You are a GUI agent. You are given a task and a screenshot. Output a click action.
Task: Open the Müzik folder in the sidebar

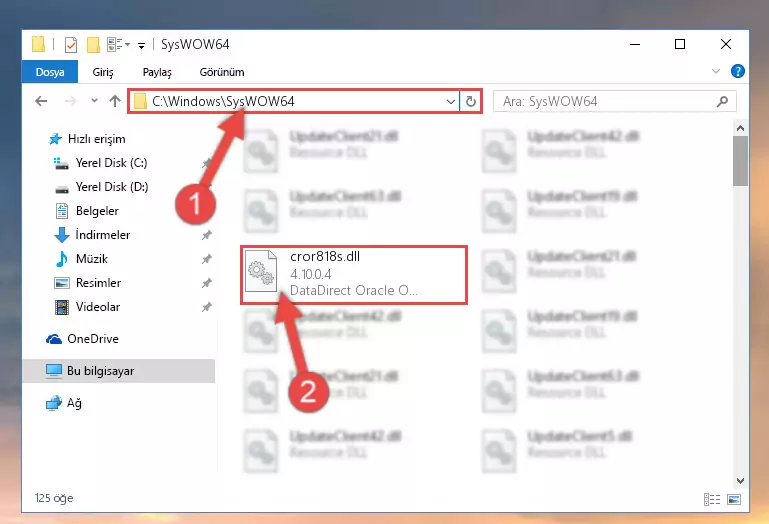[81, 259]
